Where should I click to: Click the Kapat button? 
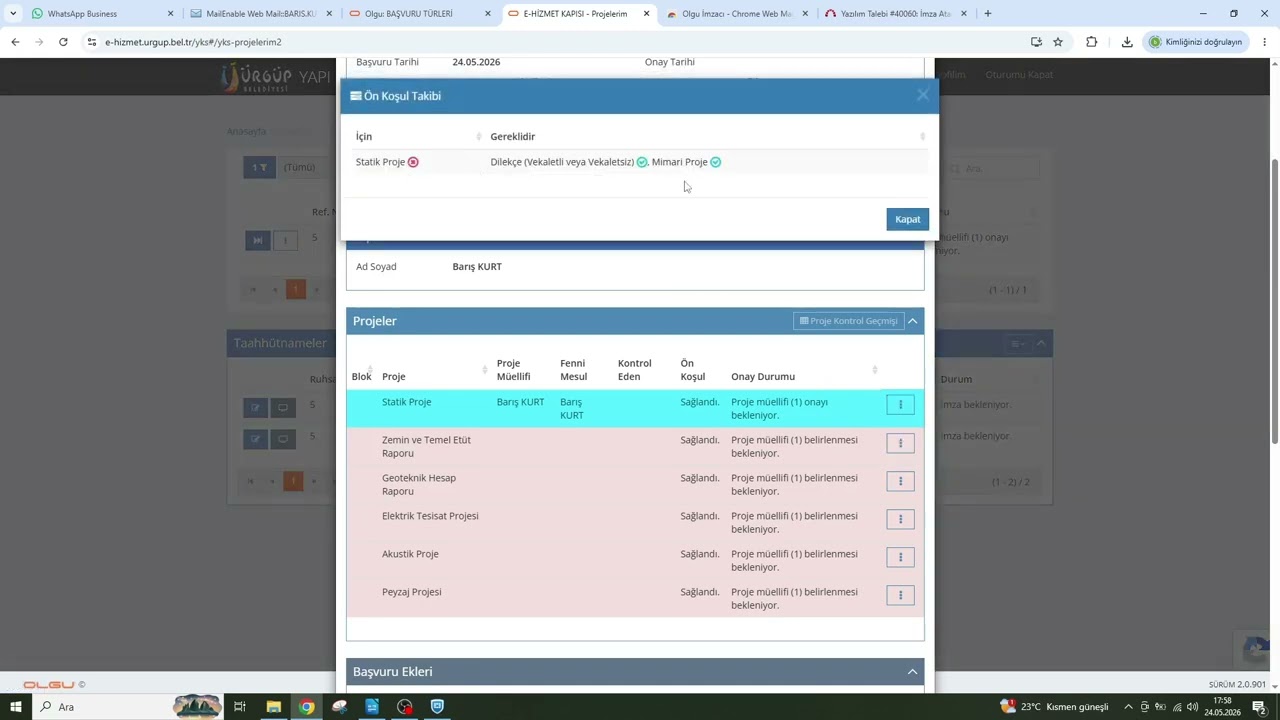click(x=907, y=219)
